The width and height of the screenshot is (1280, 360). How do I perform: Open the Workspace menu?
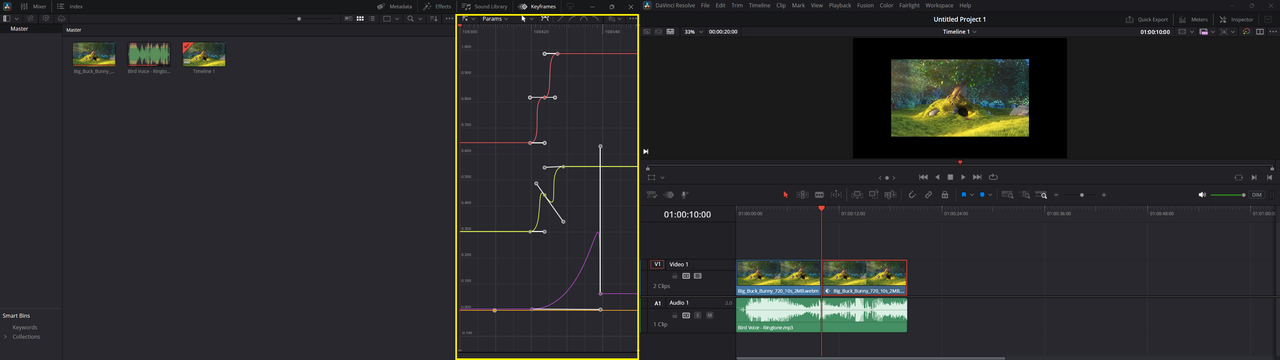[939, 6]
